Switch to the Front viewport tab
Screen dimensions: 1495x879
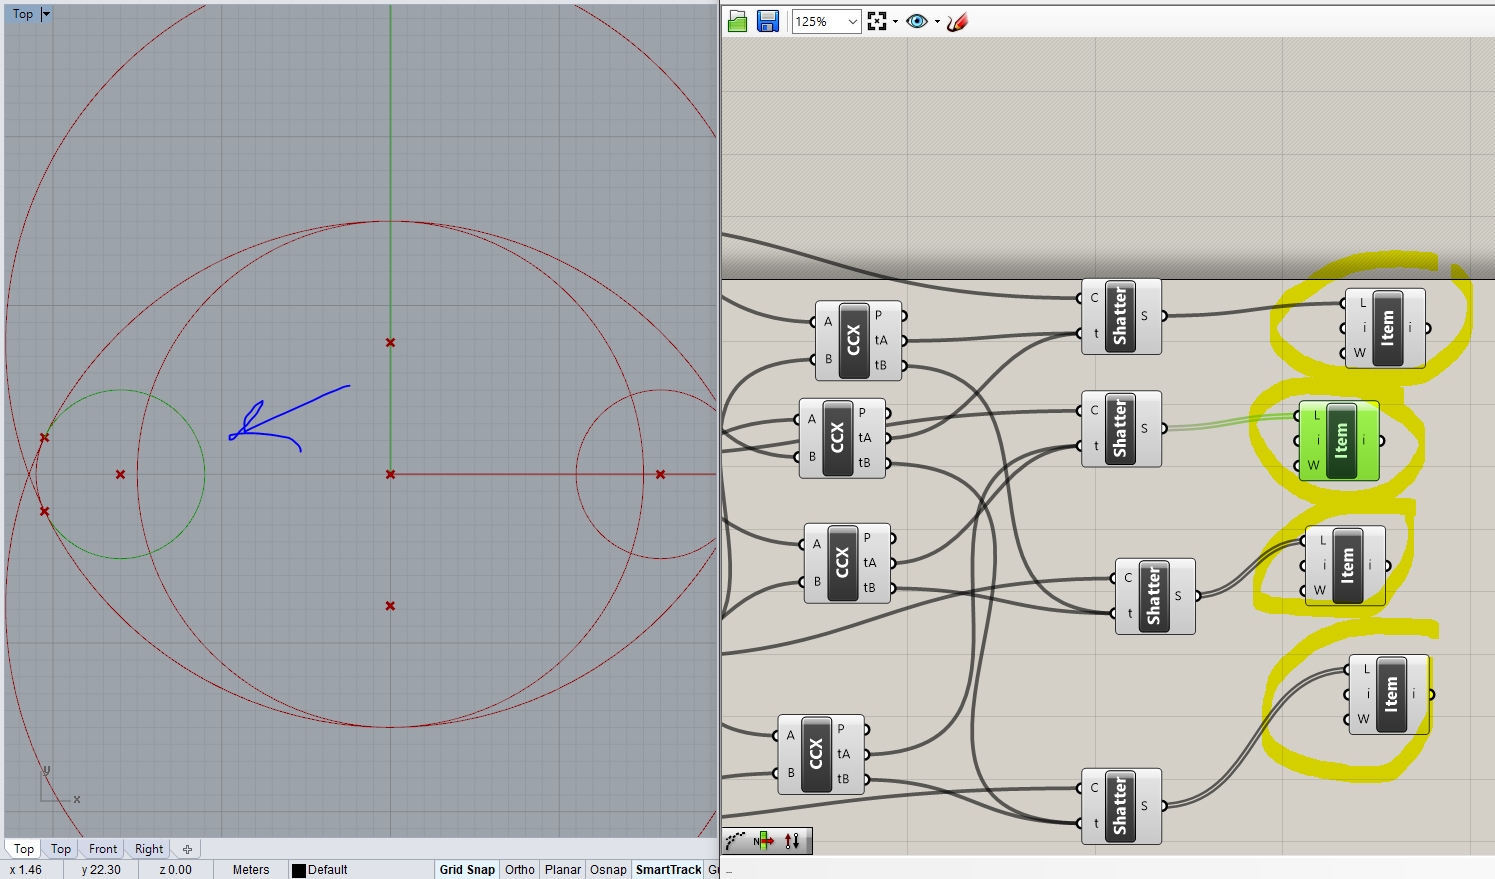tap(103, 849)
